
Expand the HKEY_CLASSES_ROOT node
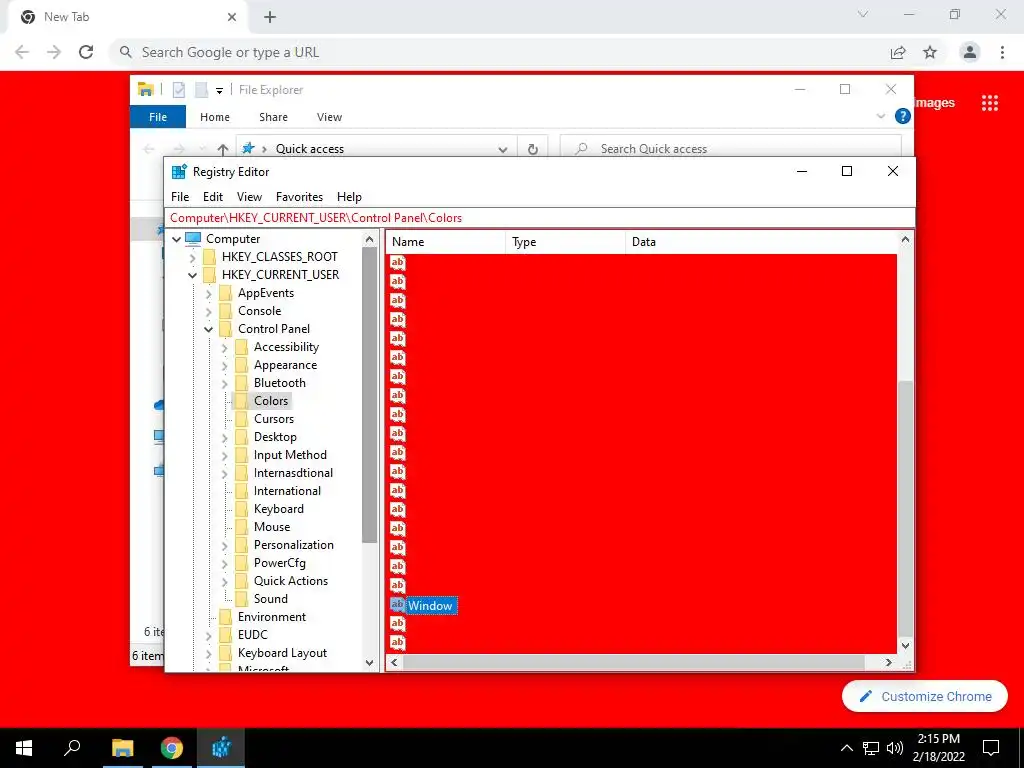(192, 257)
